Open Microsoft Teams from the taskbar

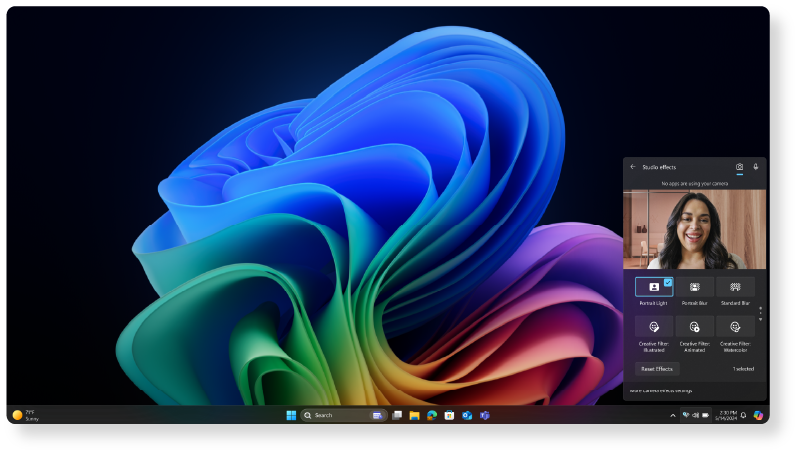coord(485,415)
